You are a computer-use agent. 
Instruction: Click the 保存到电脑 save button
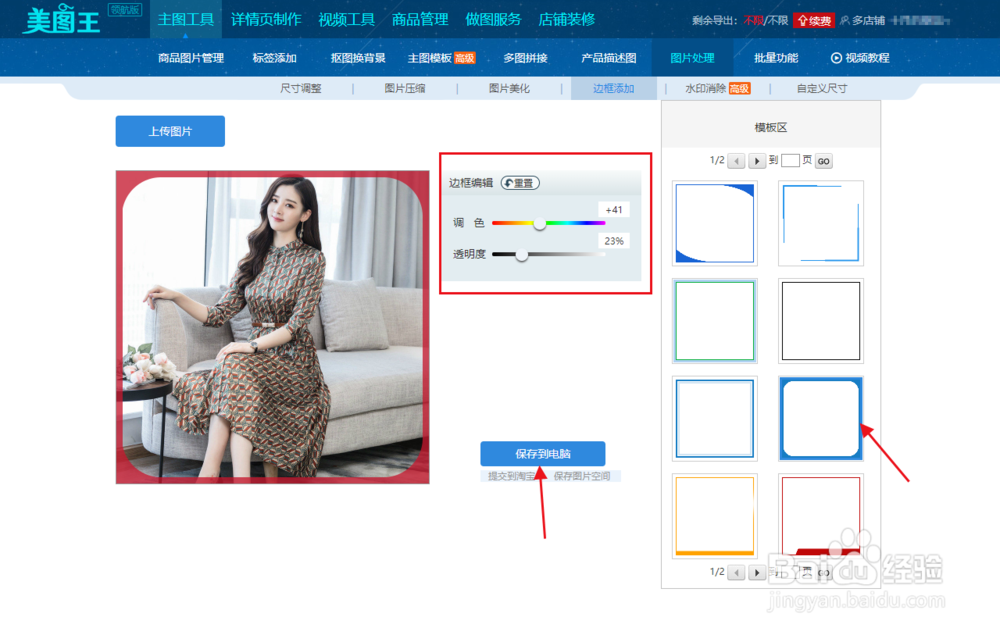coord(544,454)
